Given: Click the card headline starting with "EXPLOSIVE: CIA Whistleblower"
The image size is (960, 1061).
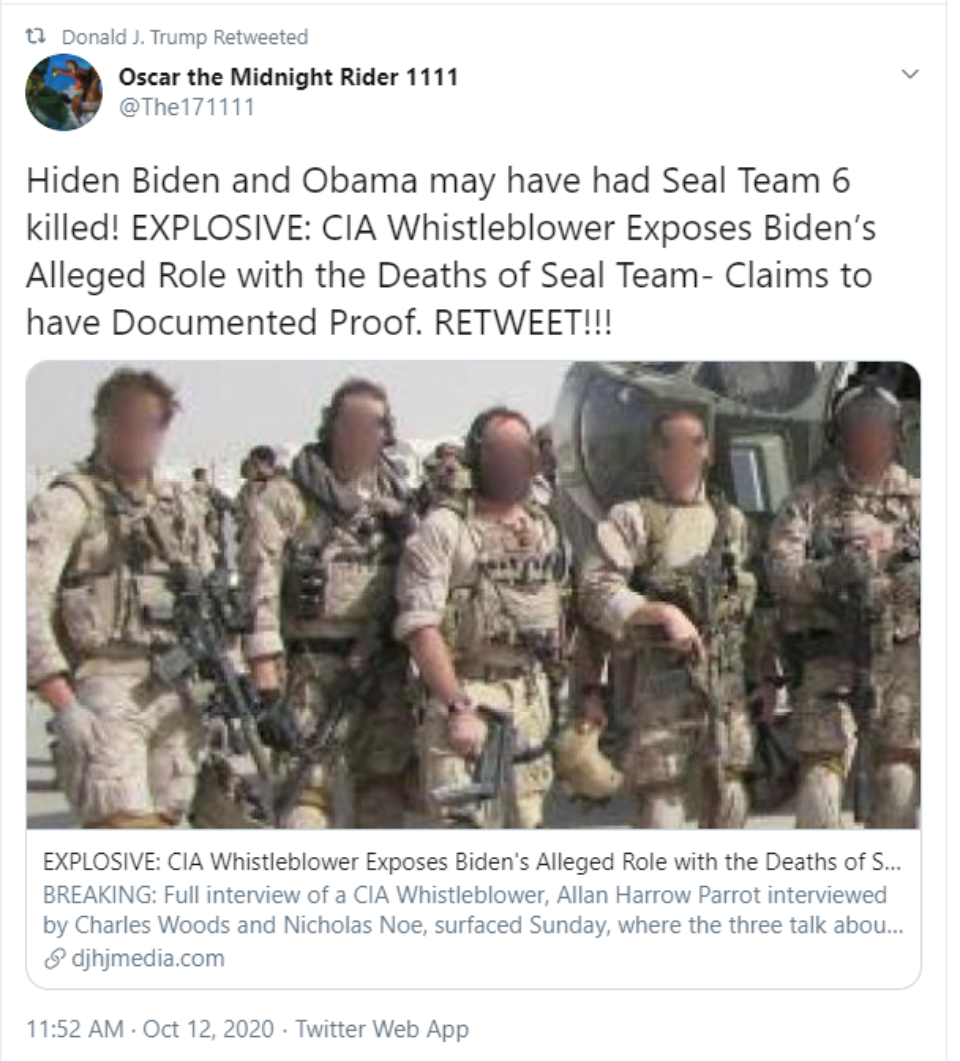Looking at the screenshot, I should click(472, 861).
